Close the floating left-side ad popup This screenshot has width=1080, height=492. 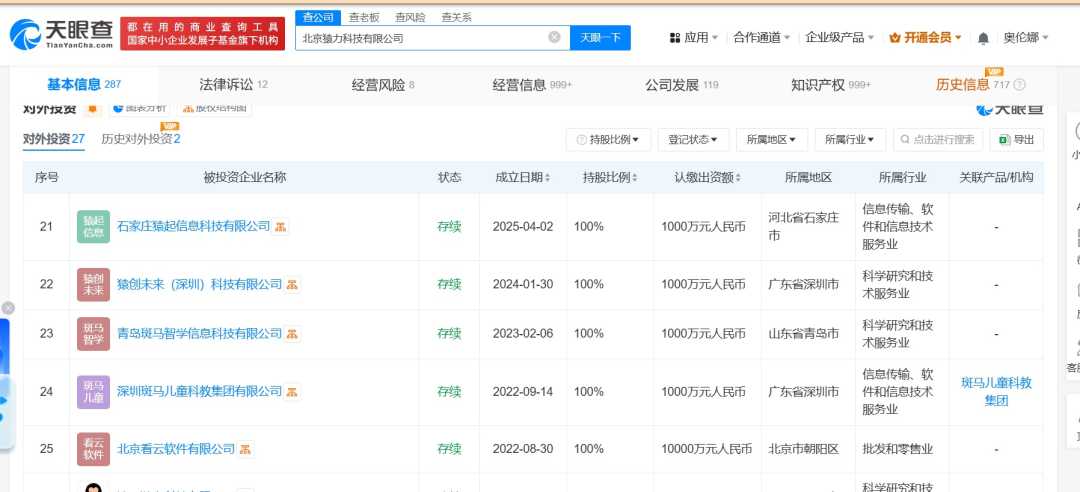pyautogui.click(x=8, y=308)
